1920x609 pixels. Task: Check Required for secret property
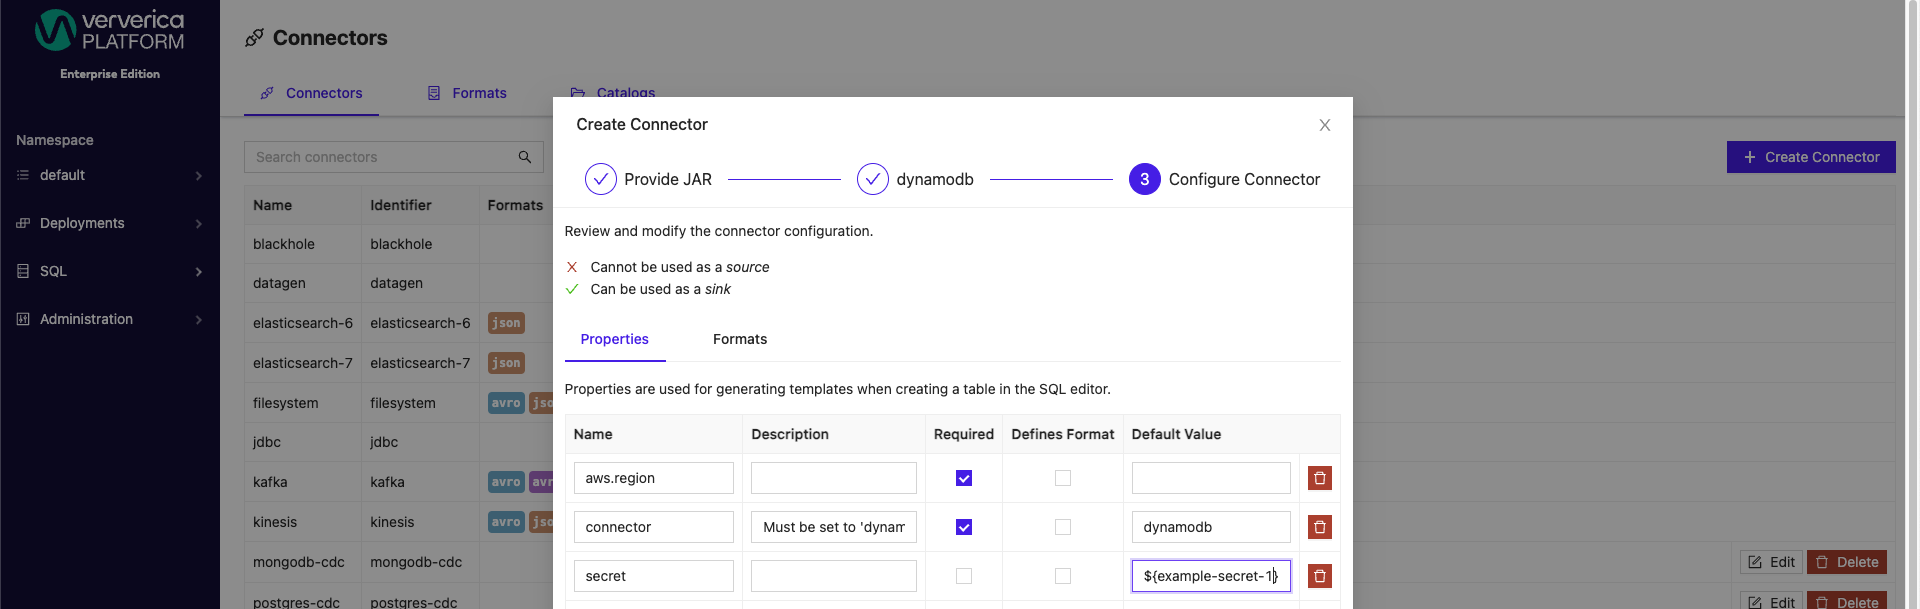[x=964, y=576]
